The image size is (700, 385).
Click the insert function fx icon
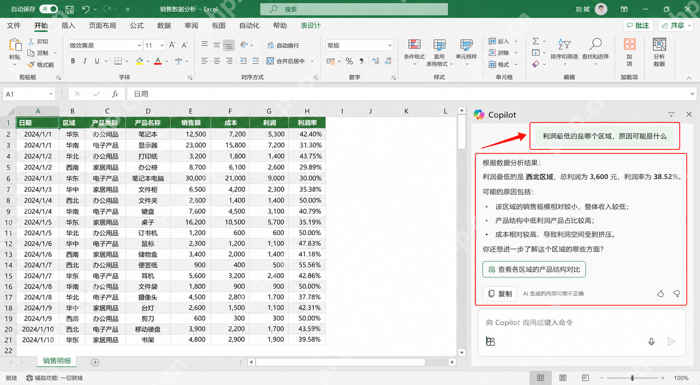click(x=115, y=94)
